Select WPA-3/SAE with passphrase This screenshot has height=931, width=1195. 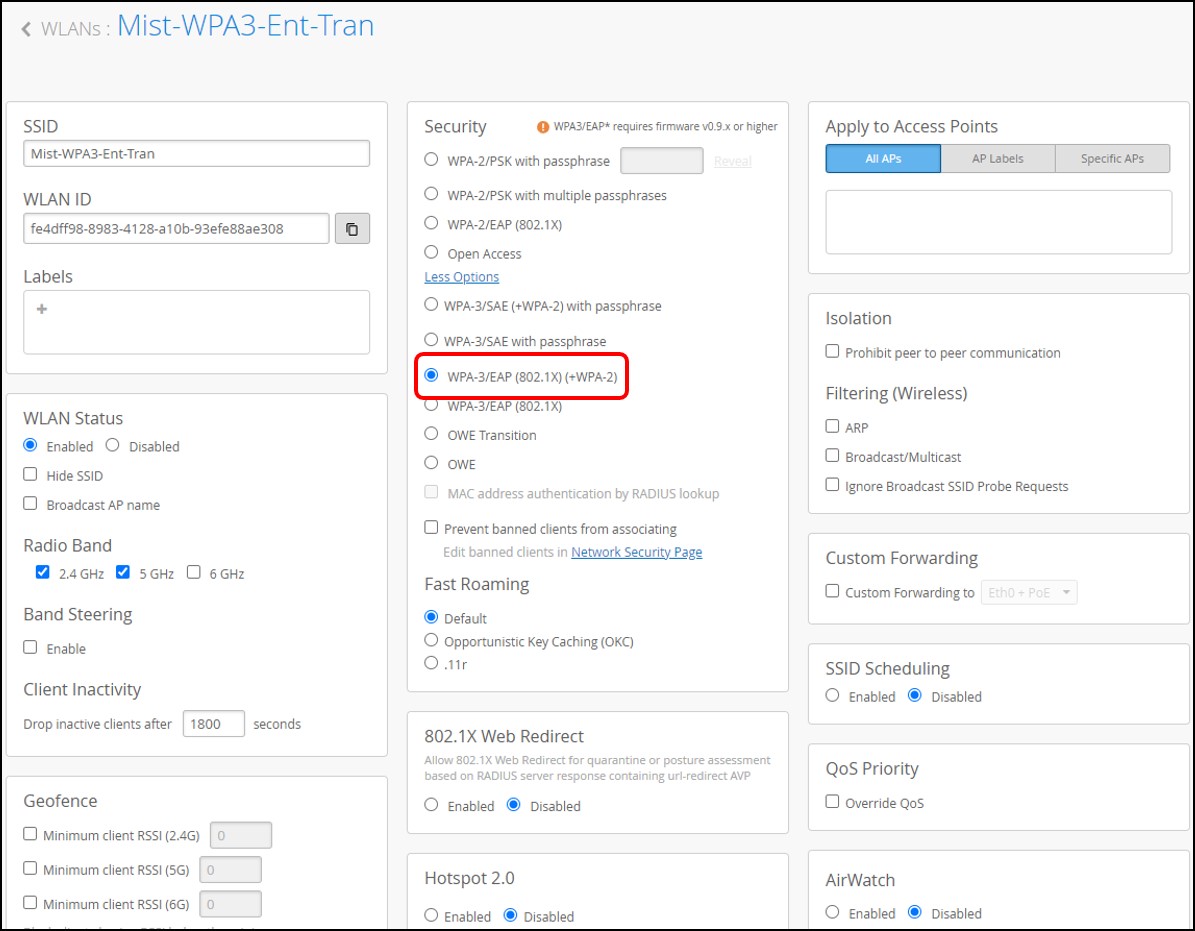coord(431,339)
